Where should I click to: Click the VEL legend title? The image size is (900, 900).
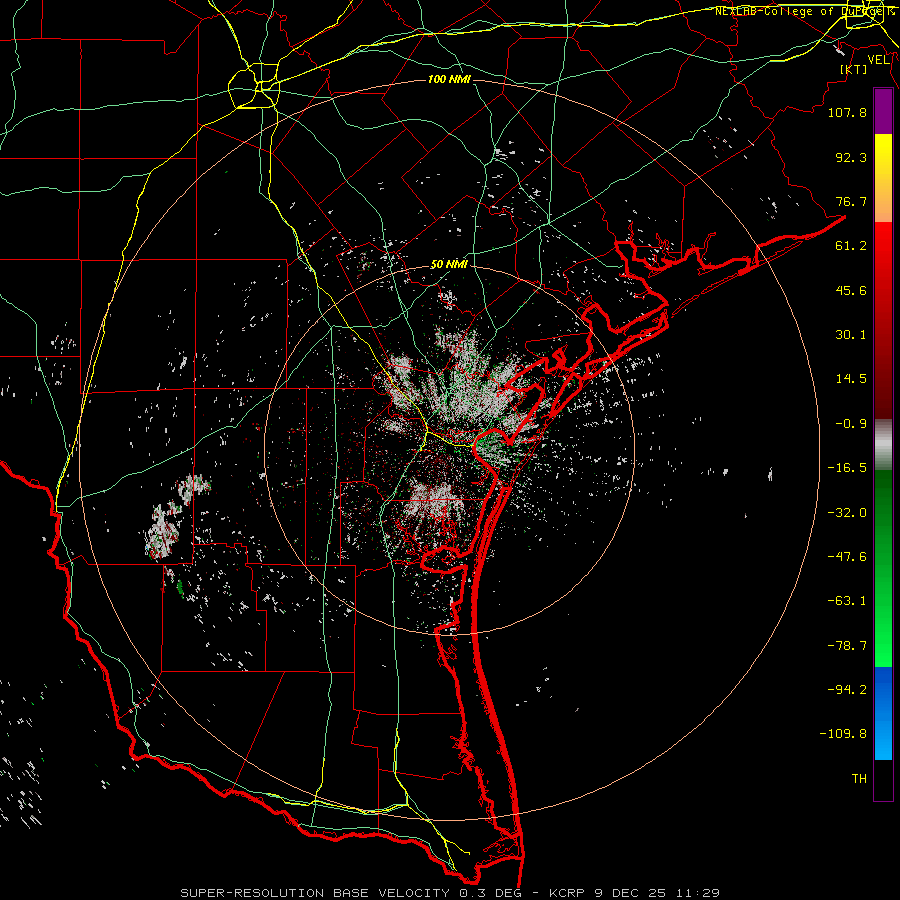point(878,60)
